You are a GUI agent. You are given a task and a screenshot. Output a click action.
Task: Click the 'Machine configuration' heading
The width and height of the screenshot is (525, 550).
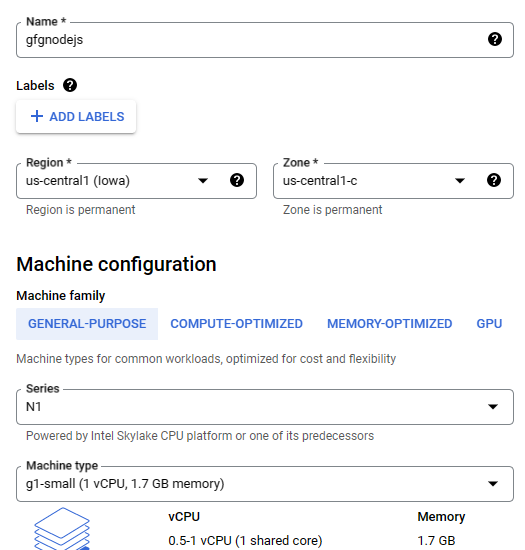116,264
